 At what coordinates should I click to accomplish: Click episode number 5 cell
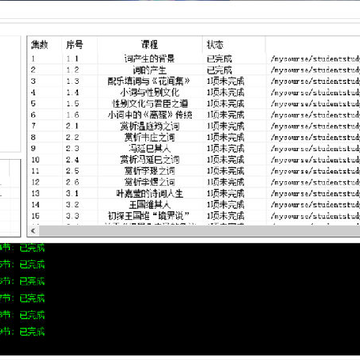click(x=33, y=104)
